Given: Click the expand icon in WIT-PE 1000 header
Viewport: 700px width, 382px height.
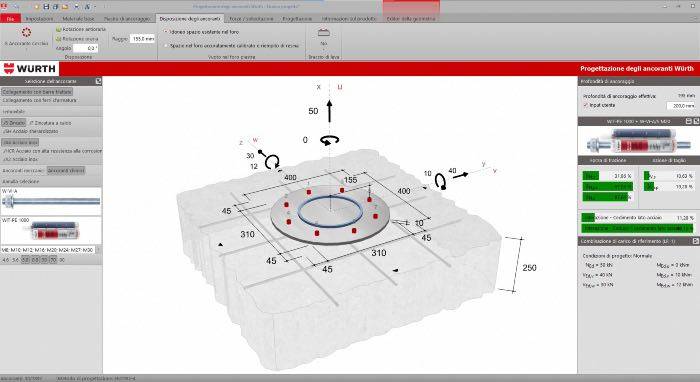Looking at the screenshot, I should tap(696, 121).
